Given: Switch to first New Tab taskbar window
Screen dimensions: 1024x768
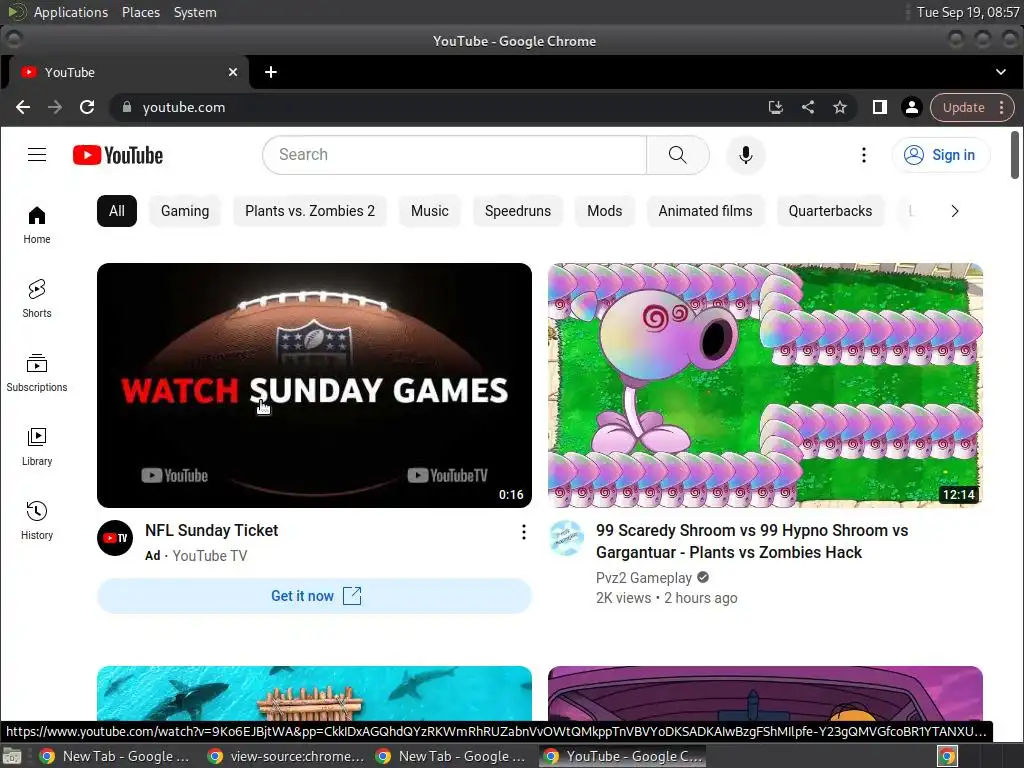Looking at the screenshot, I should point(114,756).
